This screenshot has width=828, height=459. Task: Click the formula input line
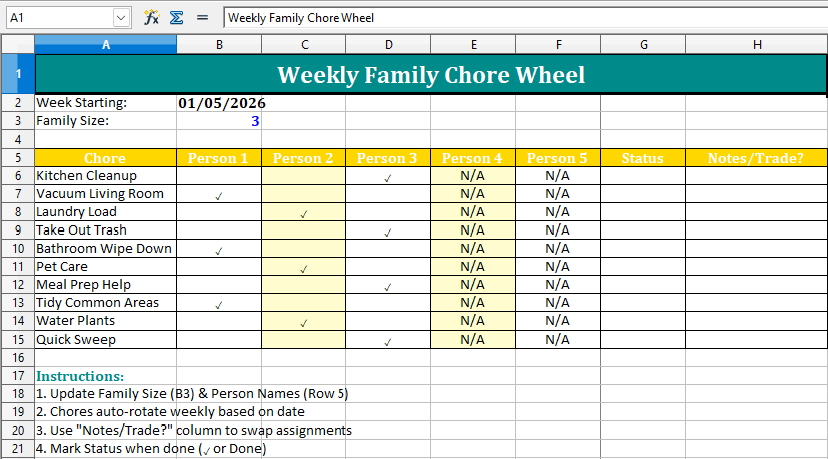pos(520,17)
